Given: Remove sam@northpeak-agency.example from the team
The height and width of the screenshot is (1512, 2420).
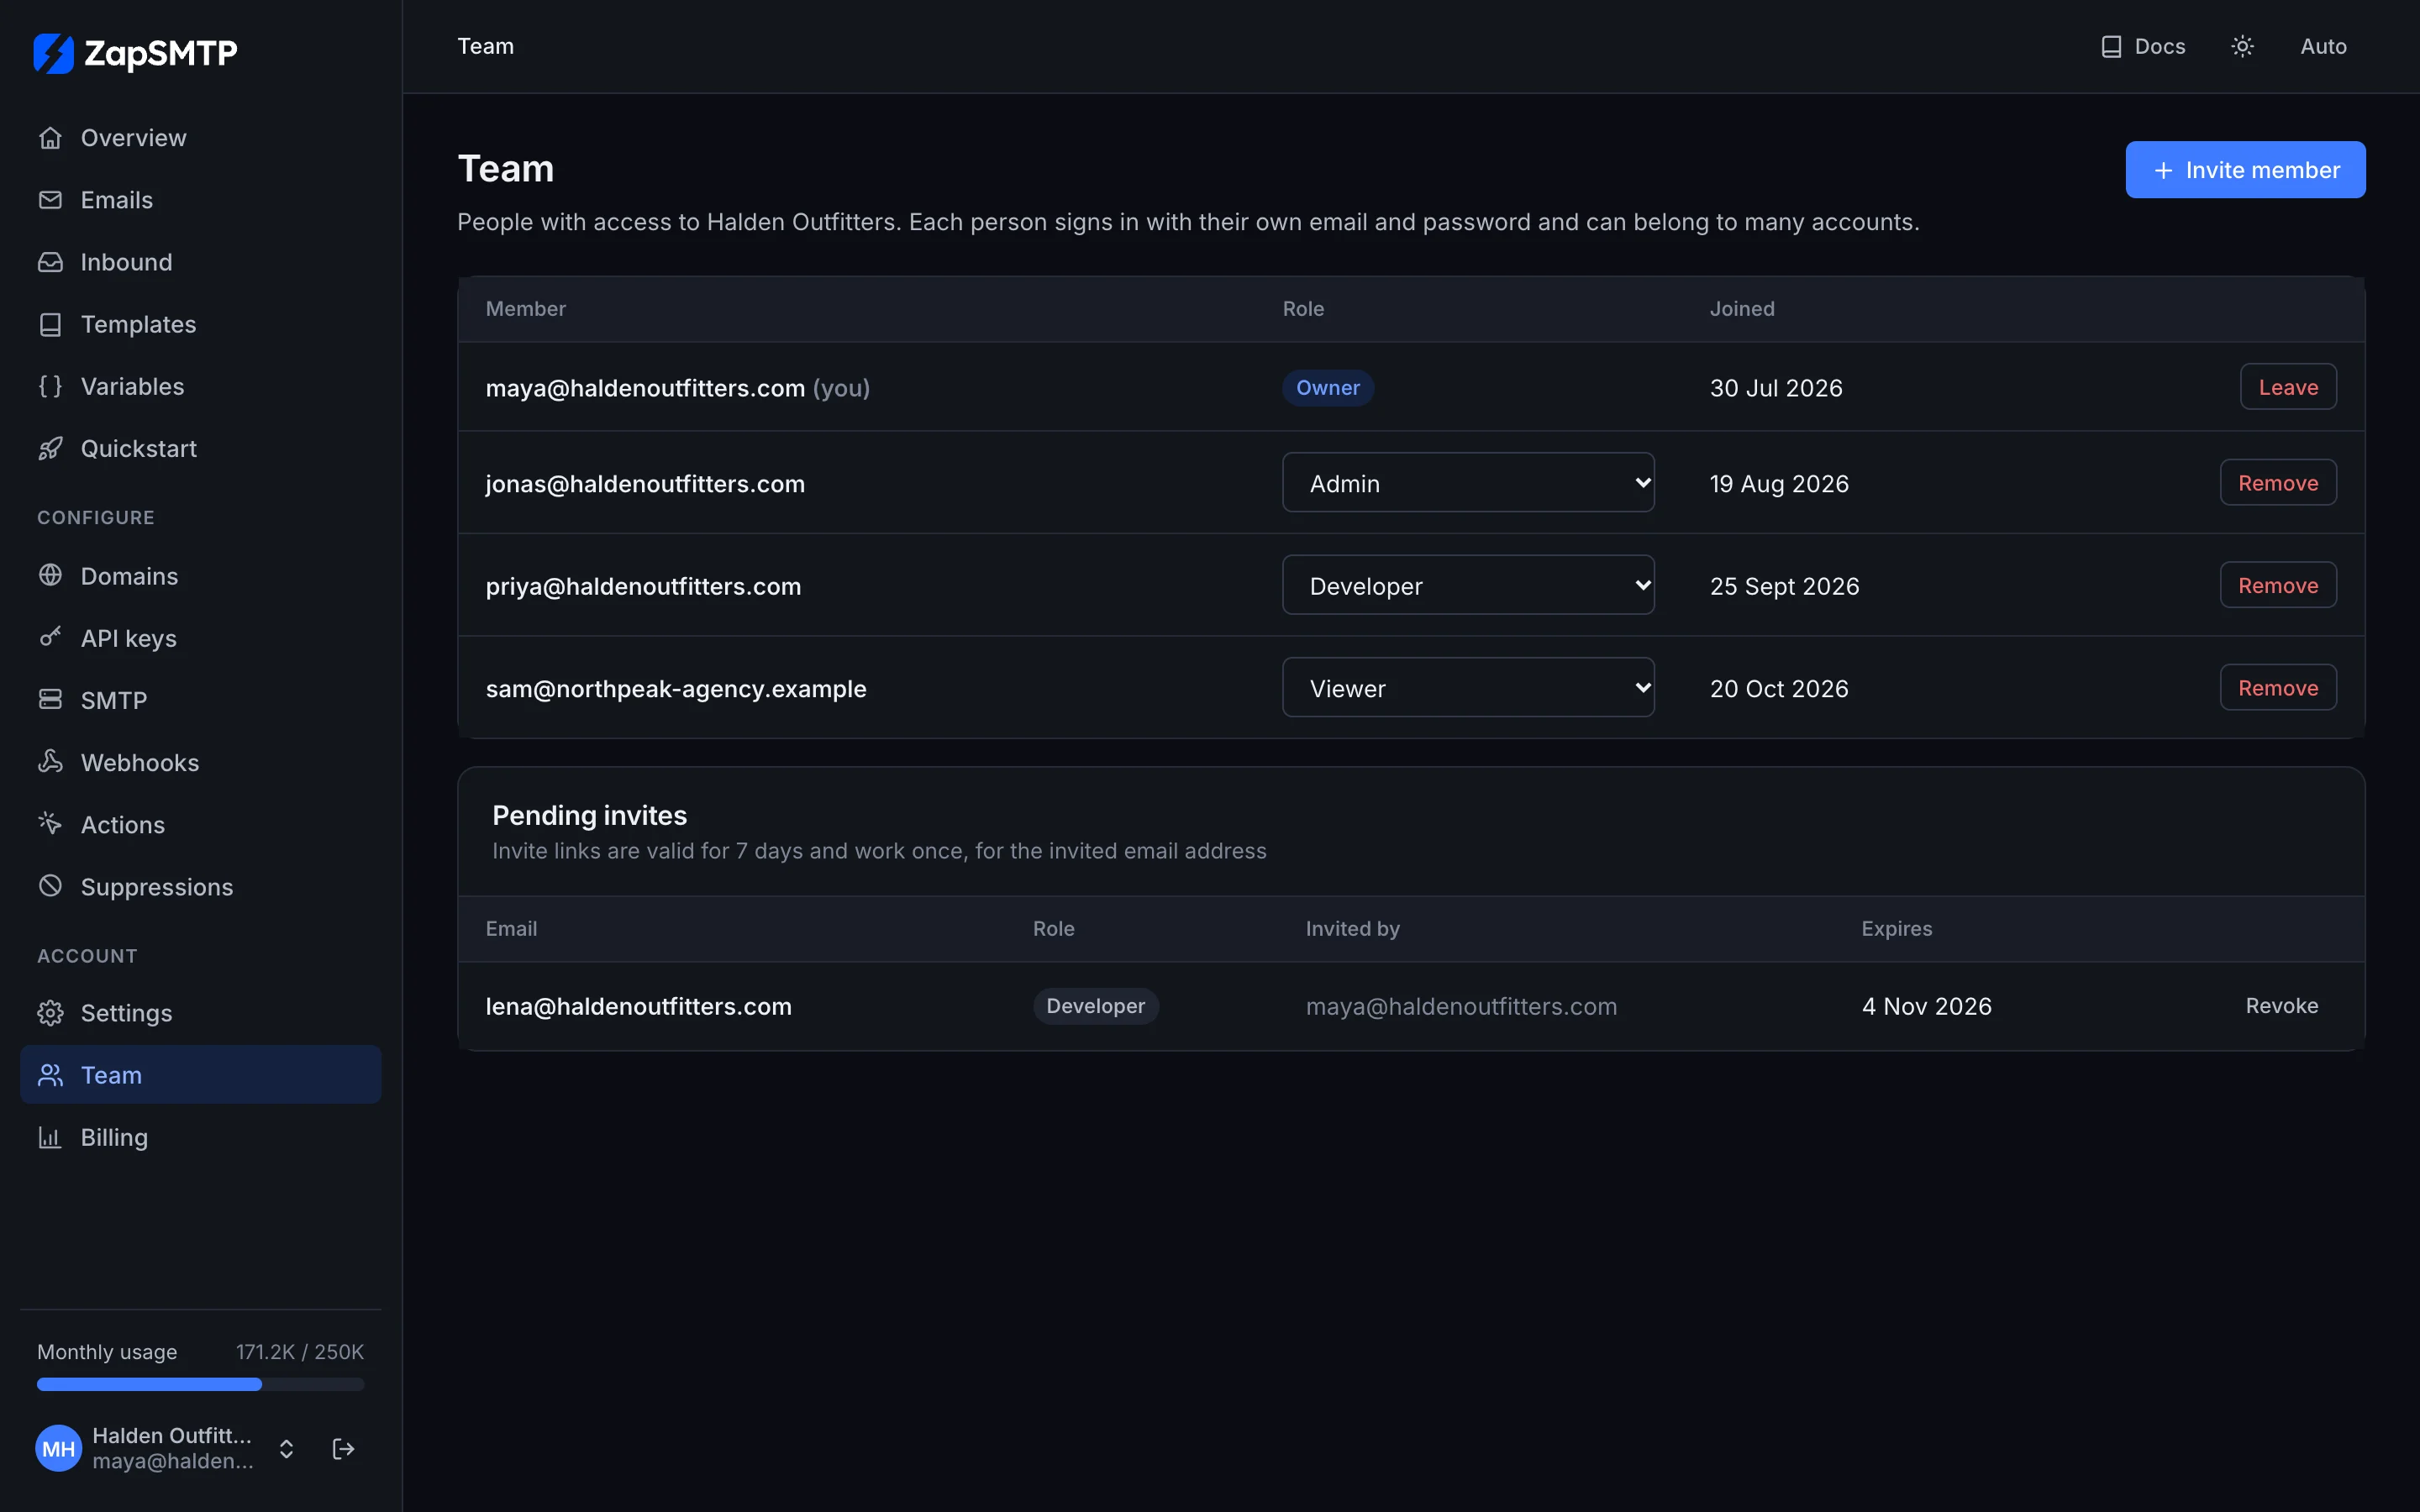Looking at the screenshot, I should tap(2278, 688).
